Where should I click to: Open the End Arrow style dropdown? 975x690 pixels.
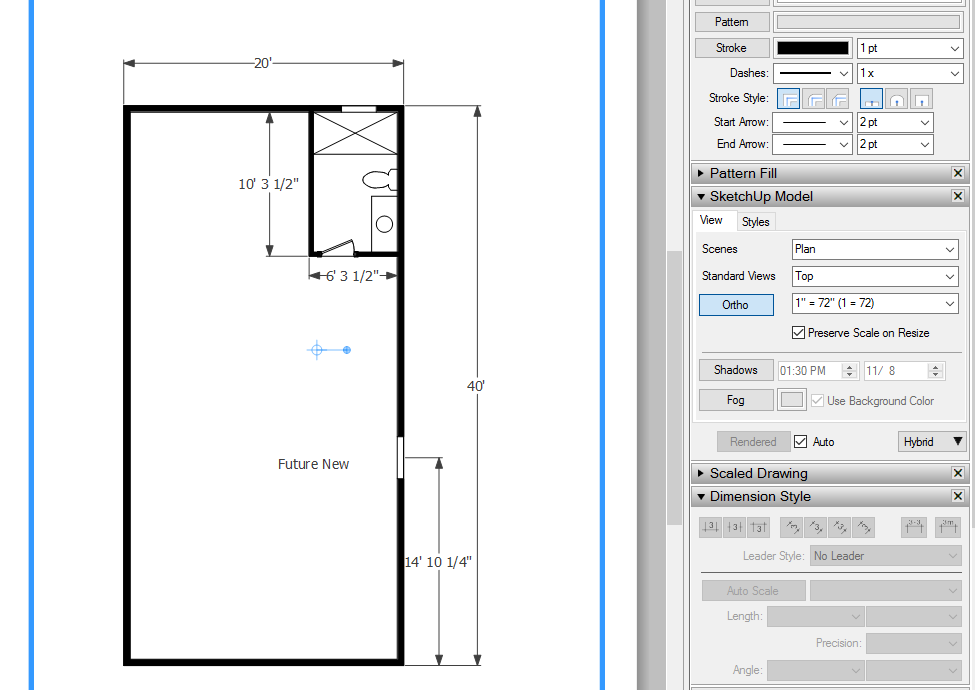[812, 144]
